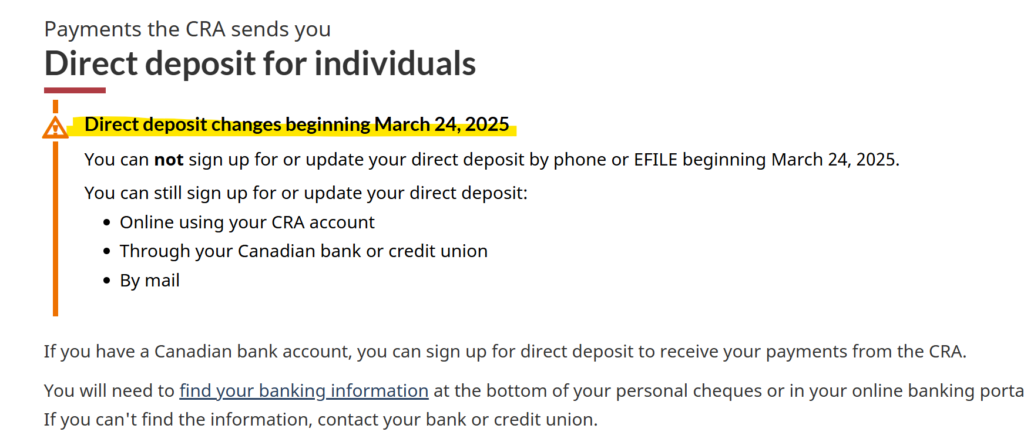Click the Canadian bank account paragraph
This screenshot has width=1024, height=442.
[x=505, y=351]
